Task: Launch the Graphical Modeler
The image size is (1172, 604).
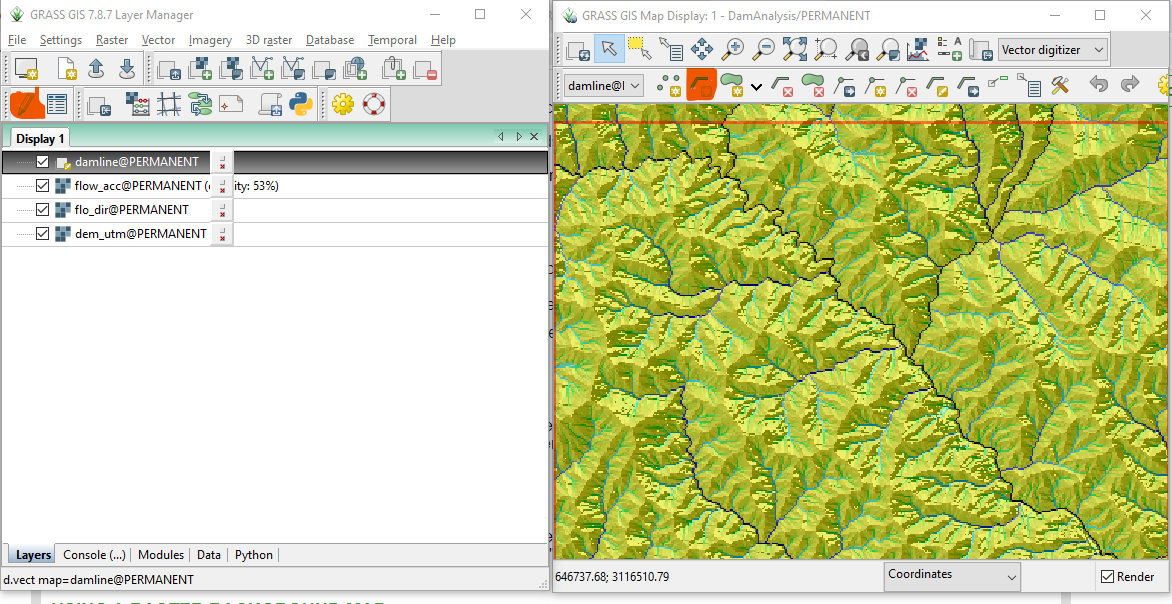Action: coord(199,103)
